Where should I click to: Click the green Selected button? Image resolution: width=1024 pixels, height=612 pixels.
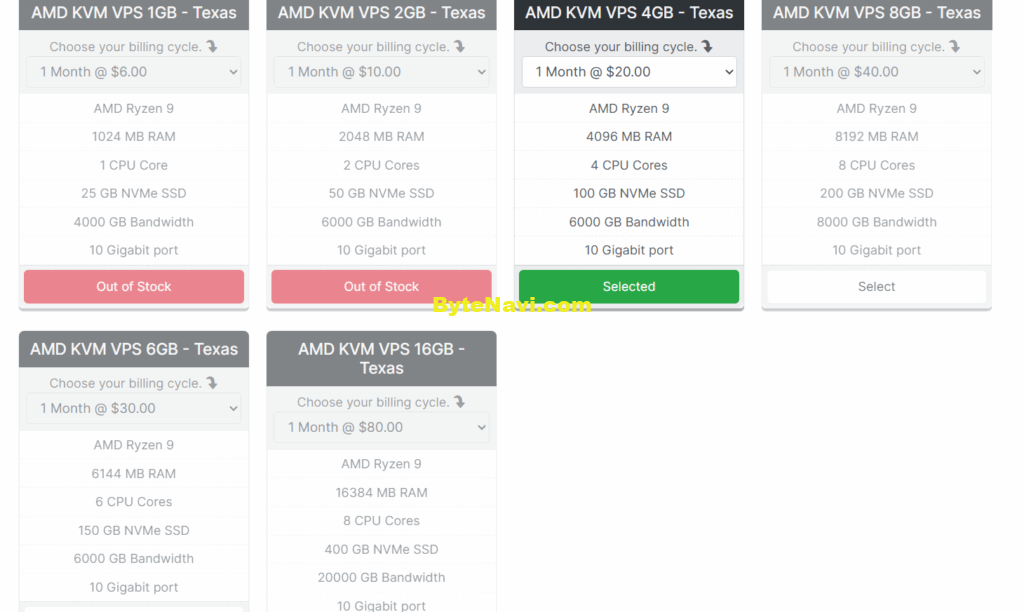[629, 287]
